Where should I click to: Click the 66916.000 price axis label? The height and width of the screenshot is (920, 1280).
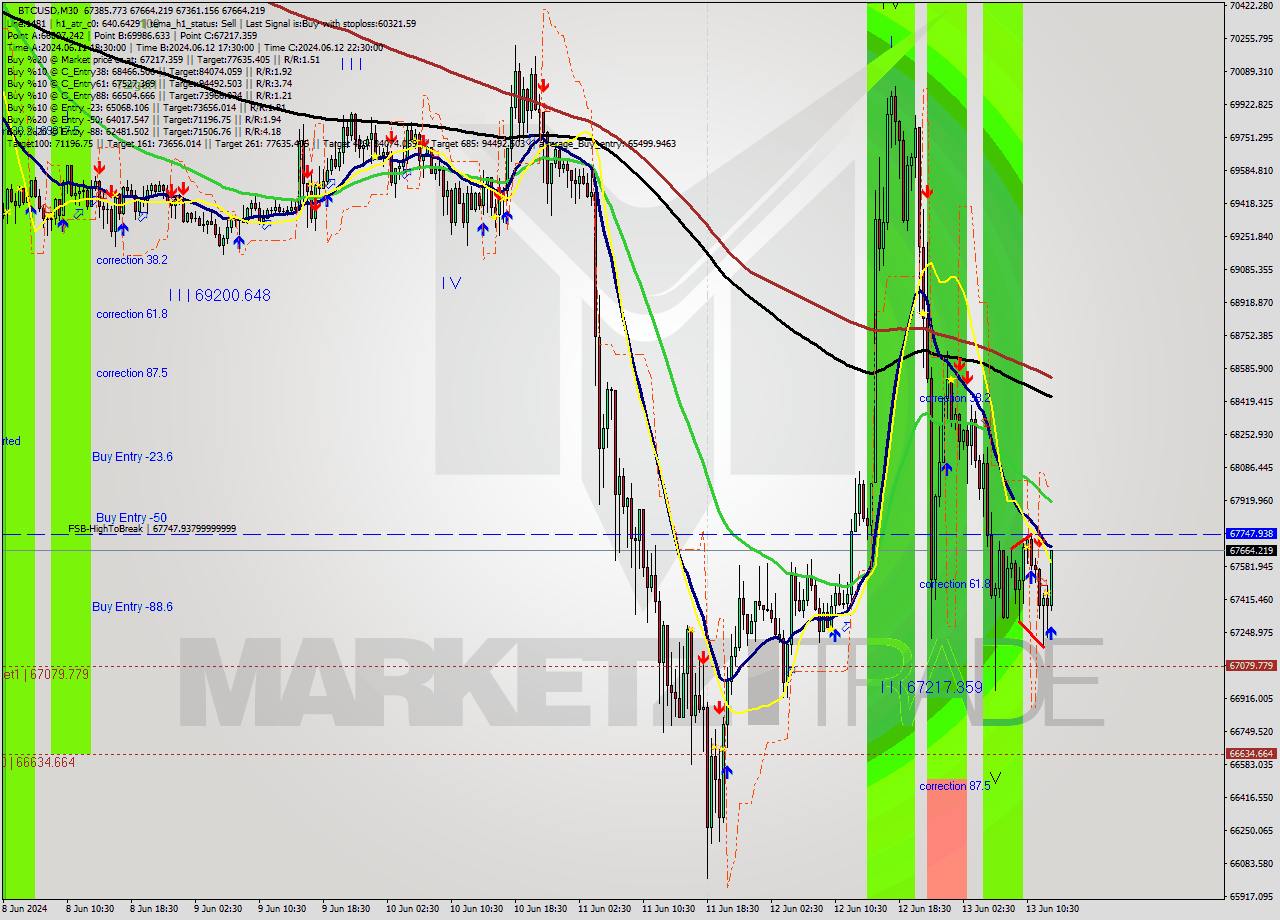pos(1251,698)
